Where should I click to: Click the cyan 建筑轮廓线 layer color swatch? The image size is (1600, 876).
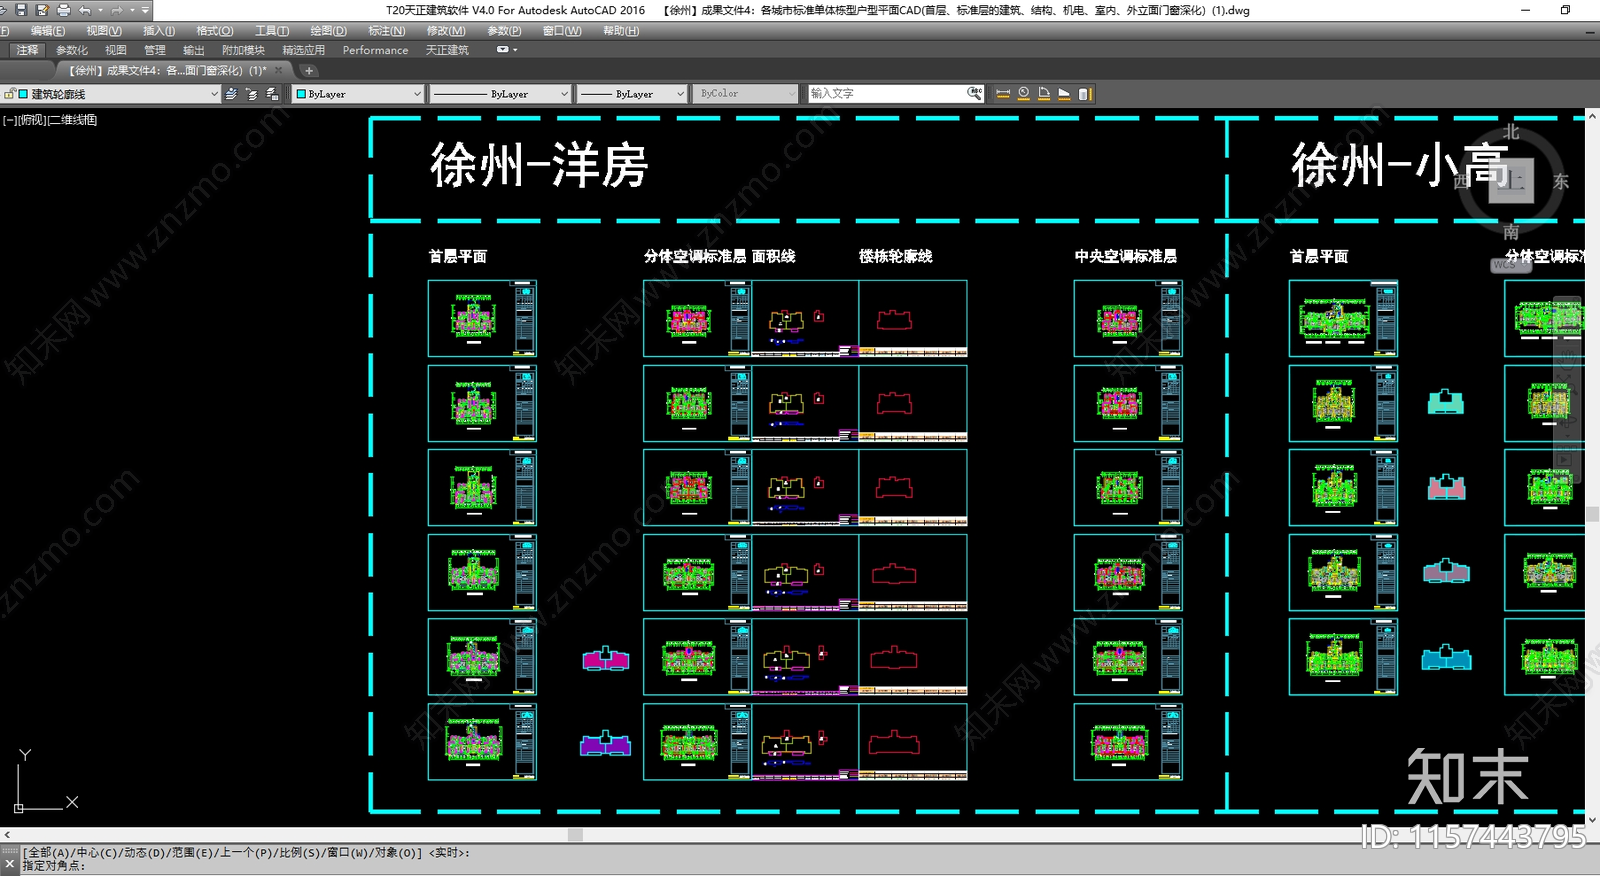24,94
